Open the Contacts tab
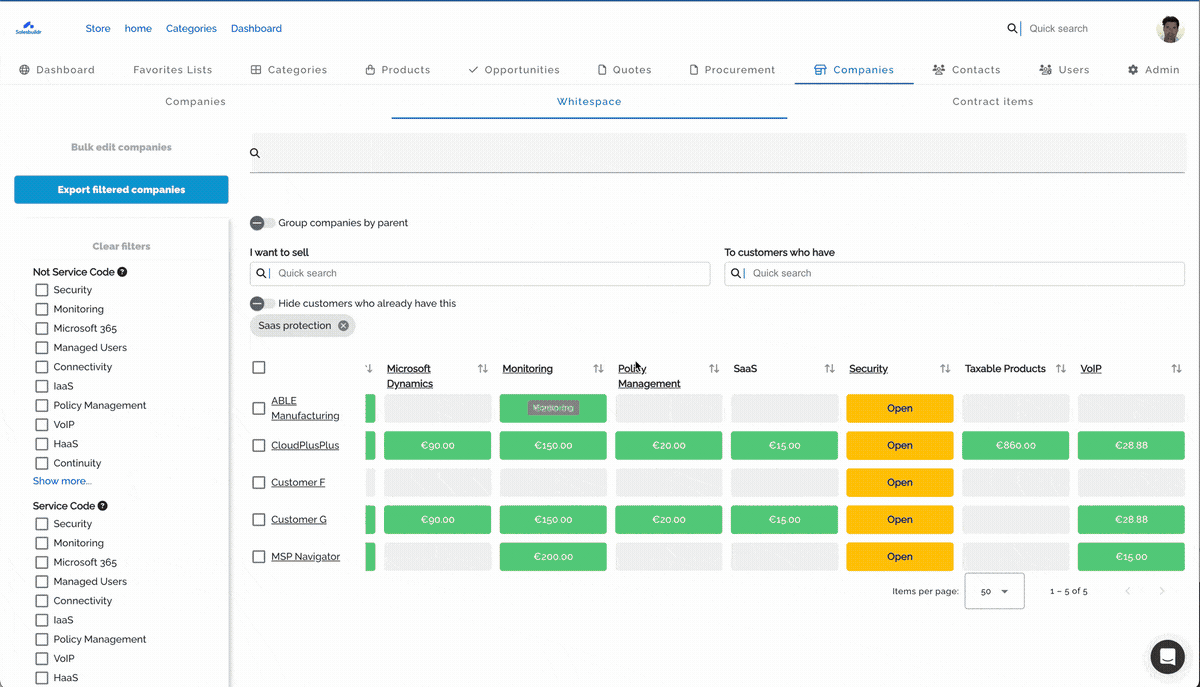This screenshot has height=687, width=1200. pyautogui.click(x=966, y=70)
